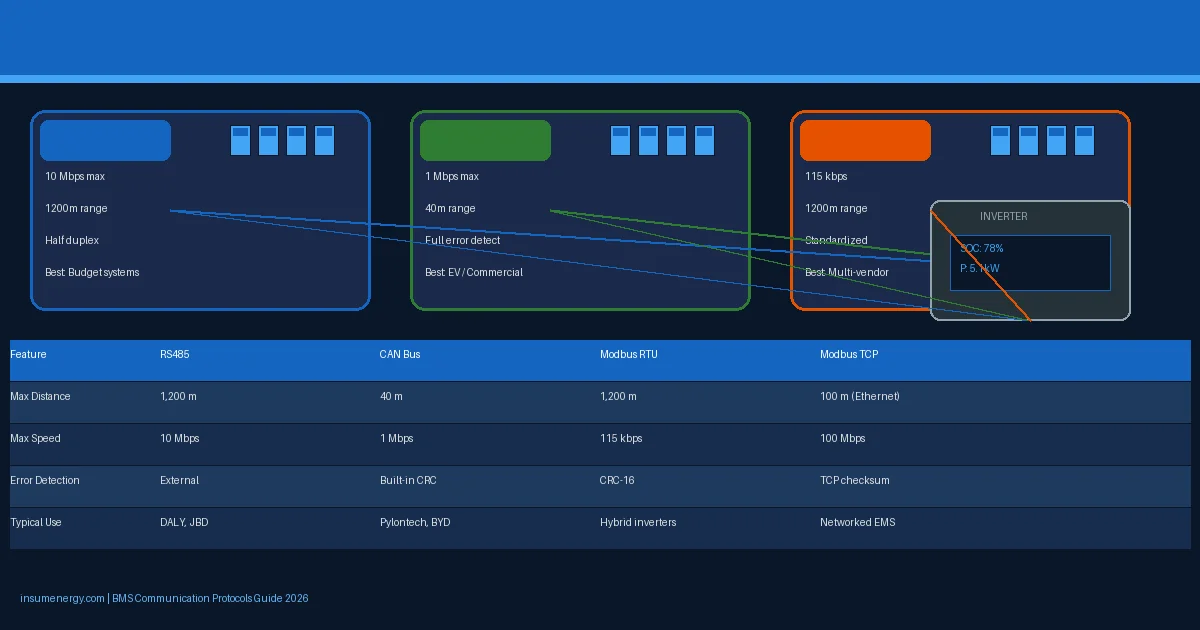Viewport: 1200px width, 630px height.
Task: Click "Standardized" in the orange card
Action: click(836, 240)
